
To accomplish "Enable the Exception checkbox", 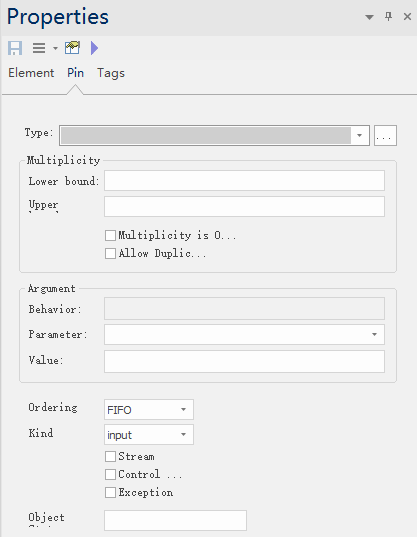I will (x=110, y=492).
